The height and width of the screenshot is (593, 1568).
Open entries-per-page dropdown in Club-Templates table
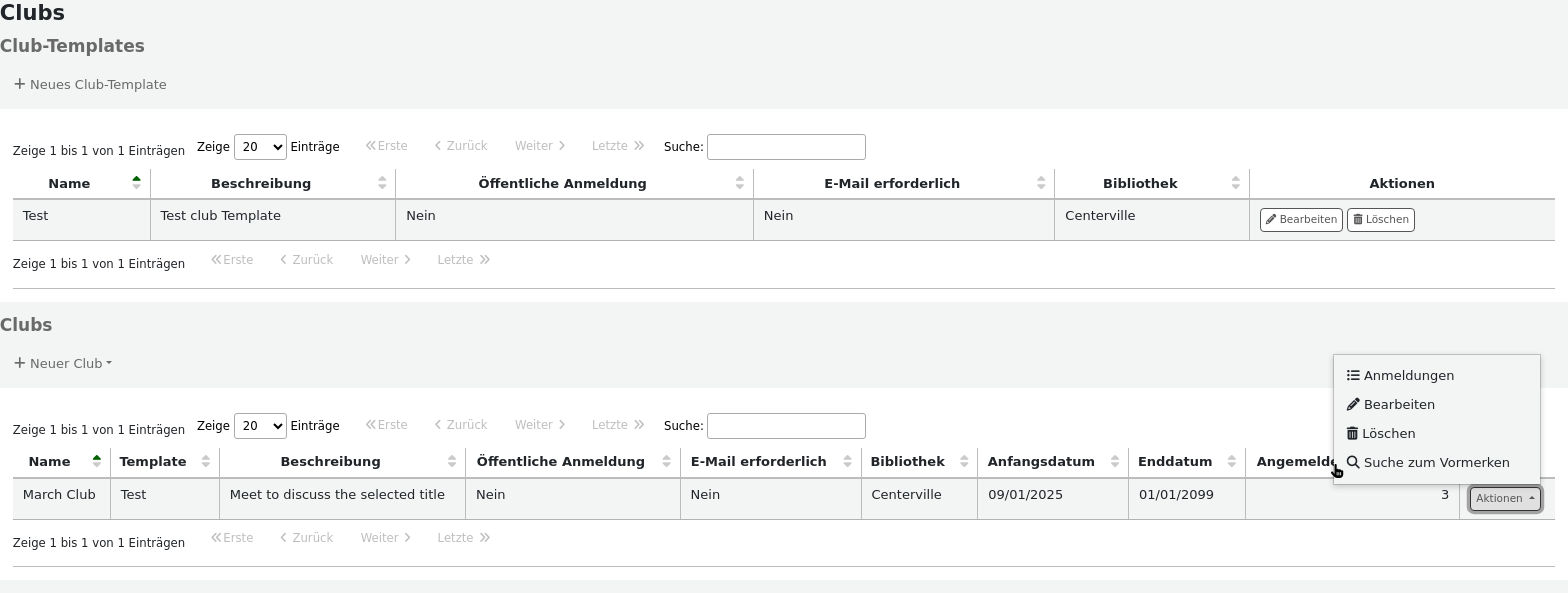click(260, 147)
